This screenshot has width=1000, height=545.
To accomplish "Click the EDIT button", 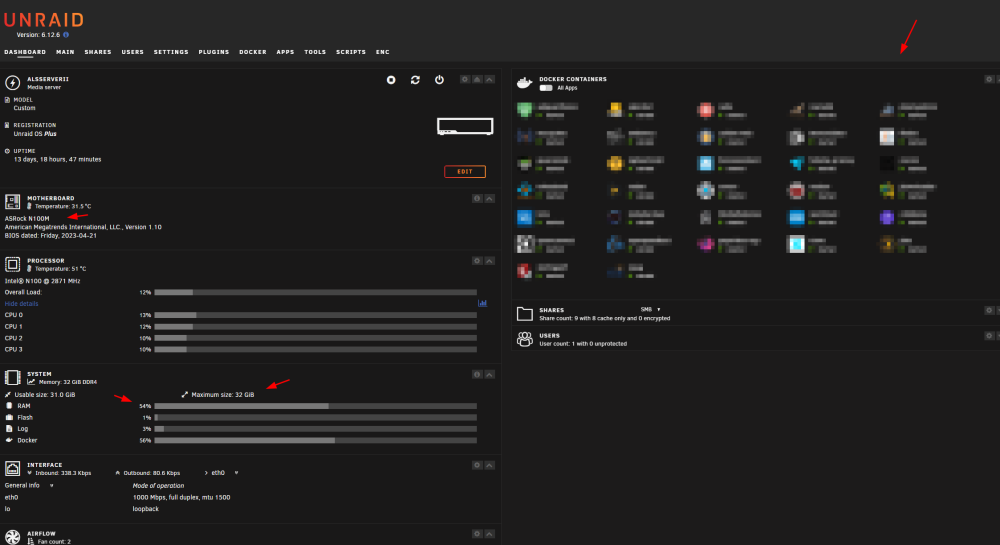I will (465, 171).
